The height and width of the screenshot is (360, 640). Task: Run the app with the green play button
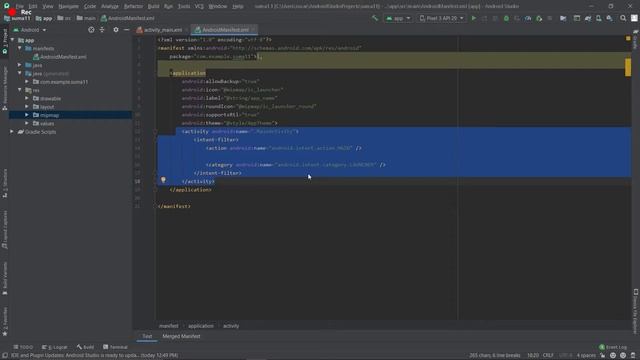pos(473,18)
